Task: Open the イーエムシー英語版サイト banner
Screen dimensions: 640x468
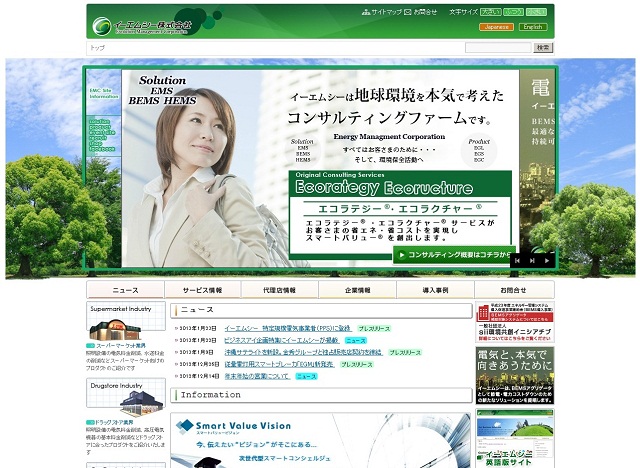Action: point(515,439)
